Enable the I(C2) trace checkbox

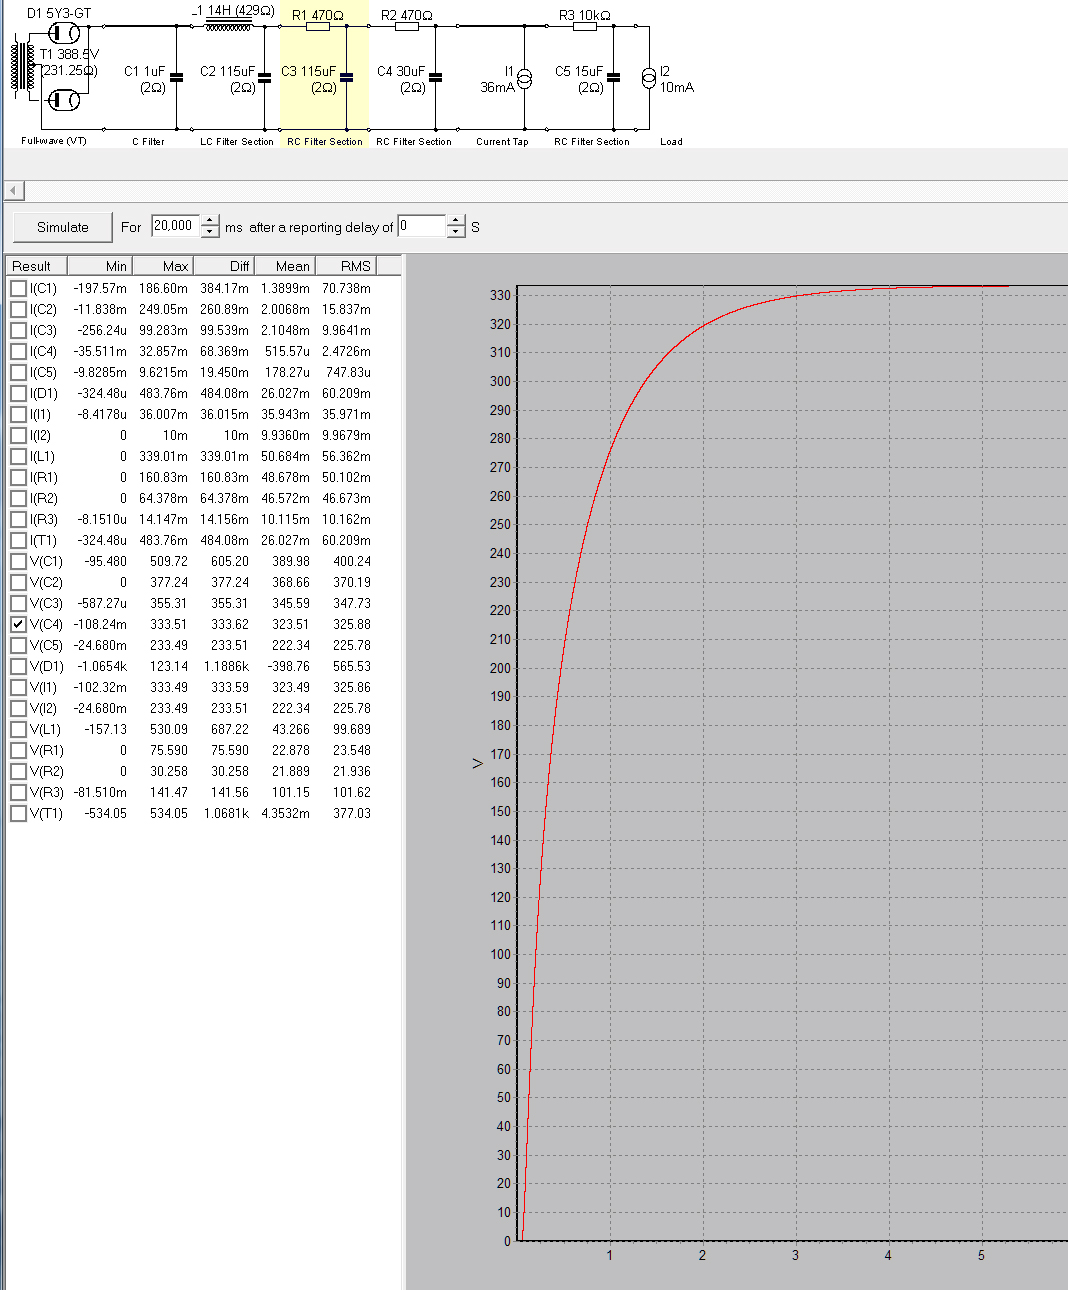[18, 309]
